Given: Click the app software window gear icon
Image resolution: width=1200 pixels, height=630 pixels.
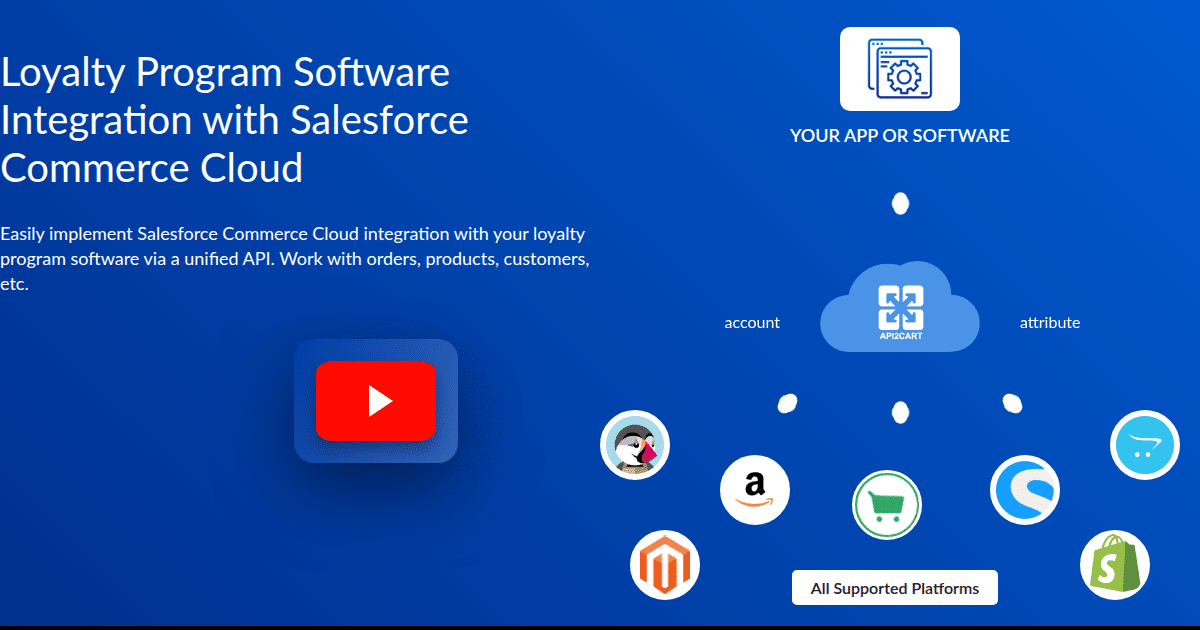Looking at the screenshot, I should coord(900,69).
